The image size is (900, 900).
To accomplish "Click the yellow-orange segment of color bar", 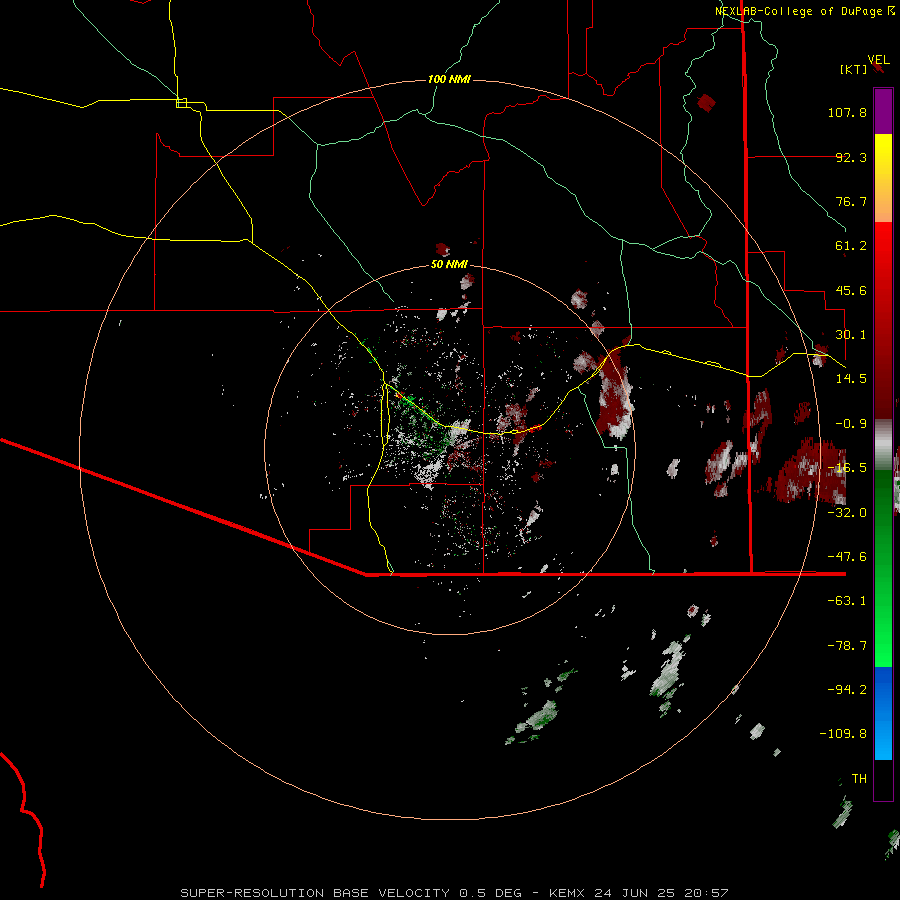I will pos(883,178).
